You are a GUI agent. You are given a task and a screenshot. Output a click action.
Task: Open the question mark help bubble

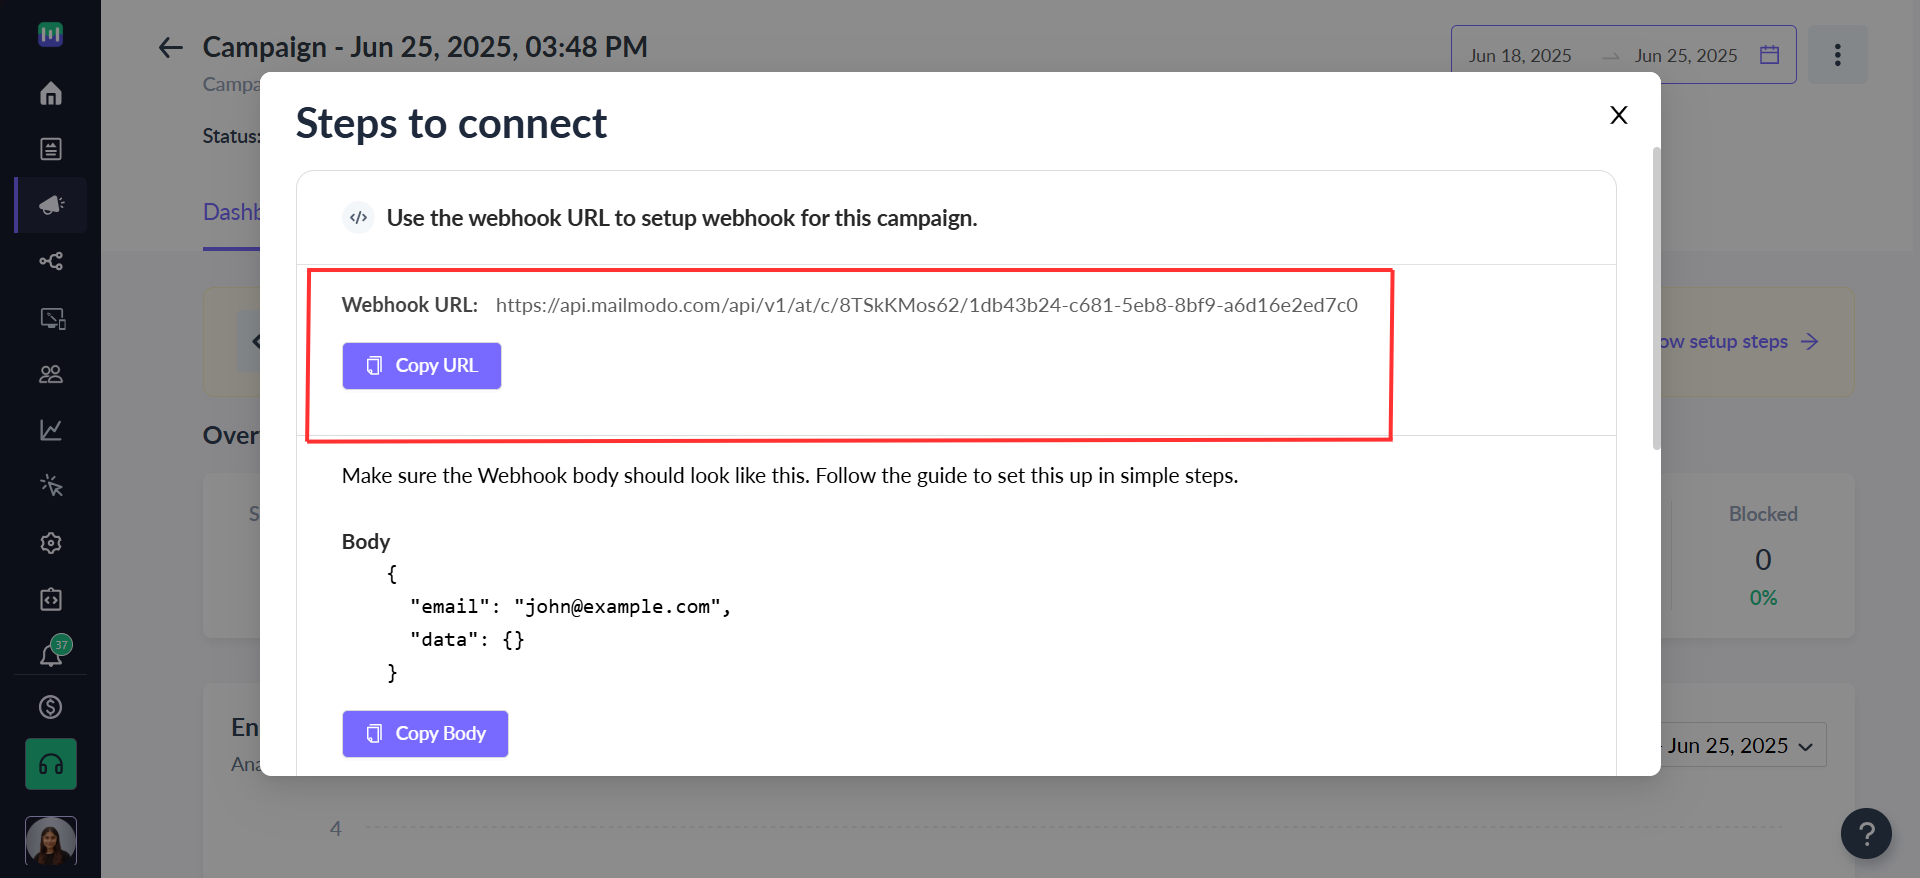pos(1866,833)
